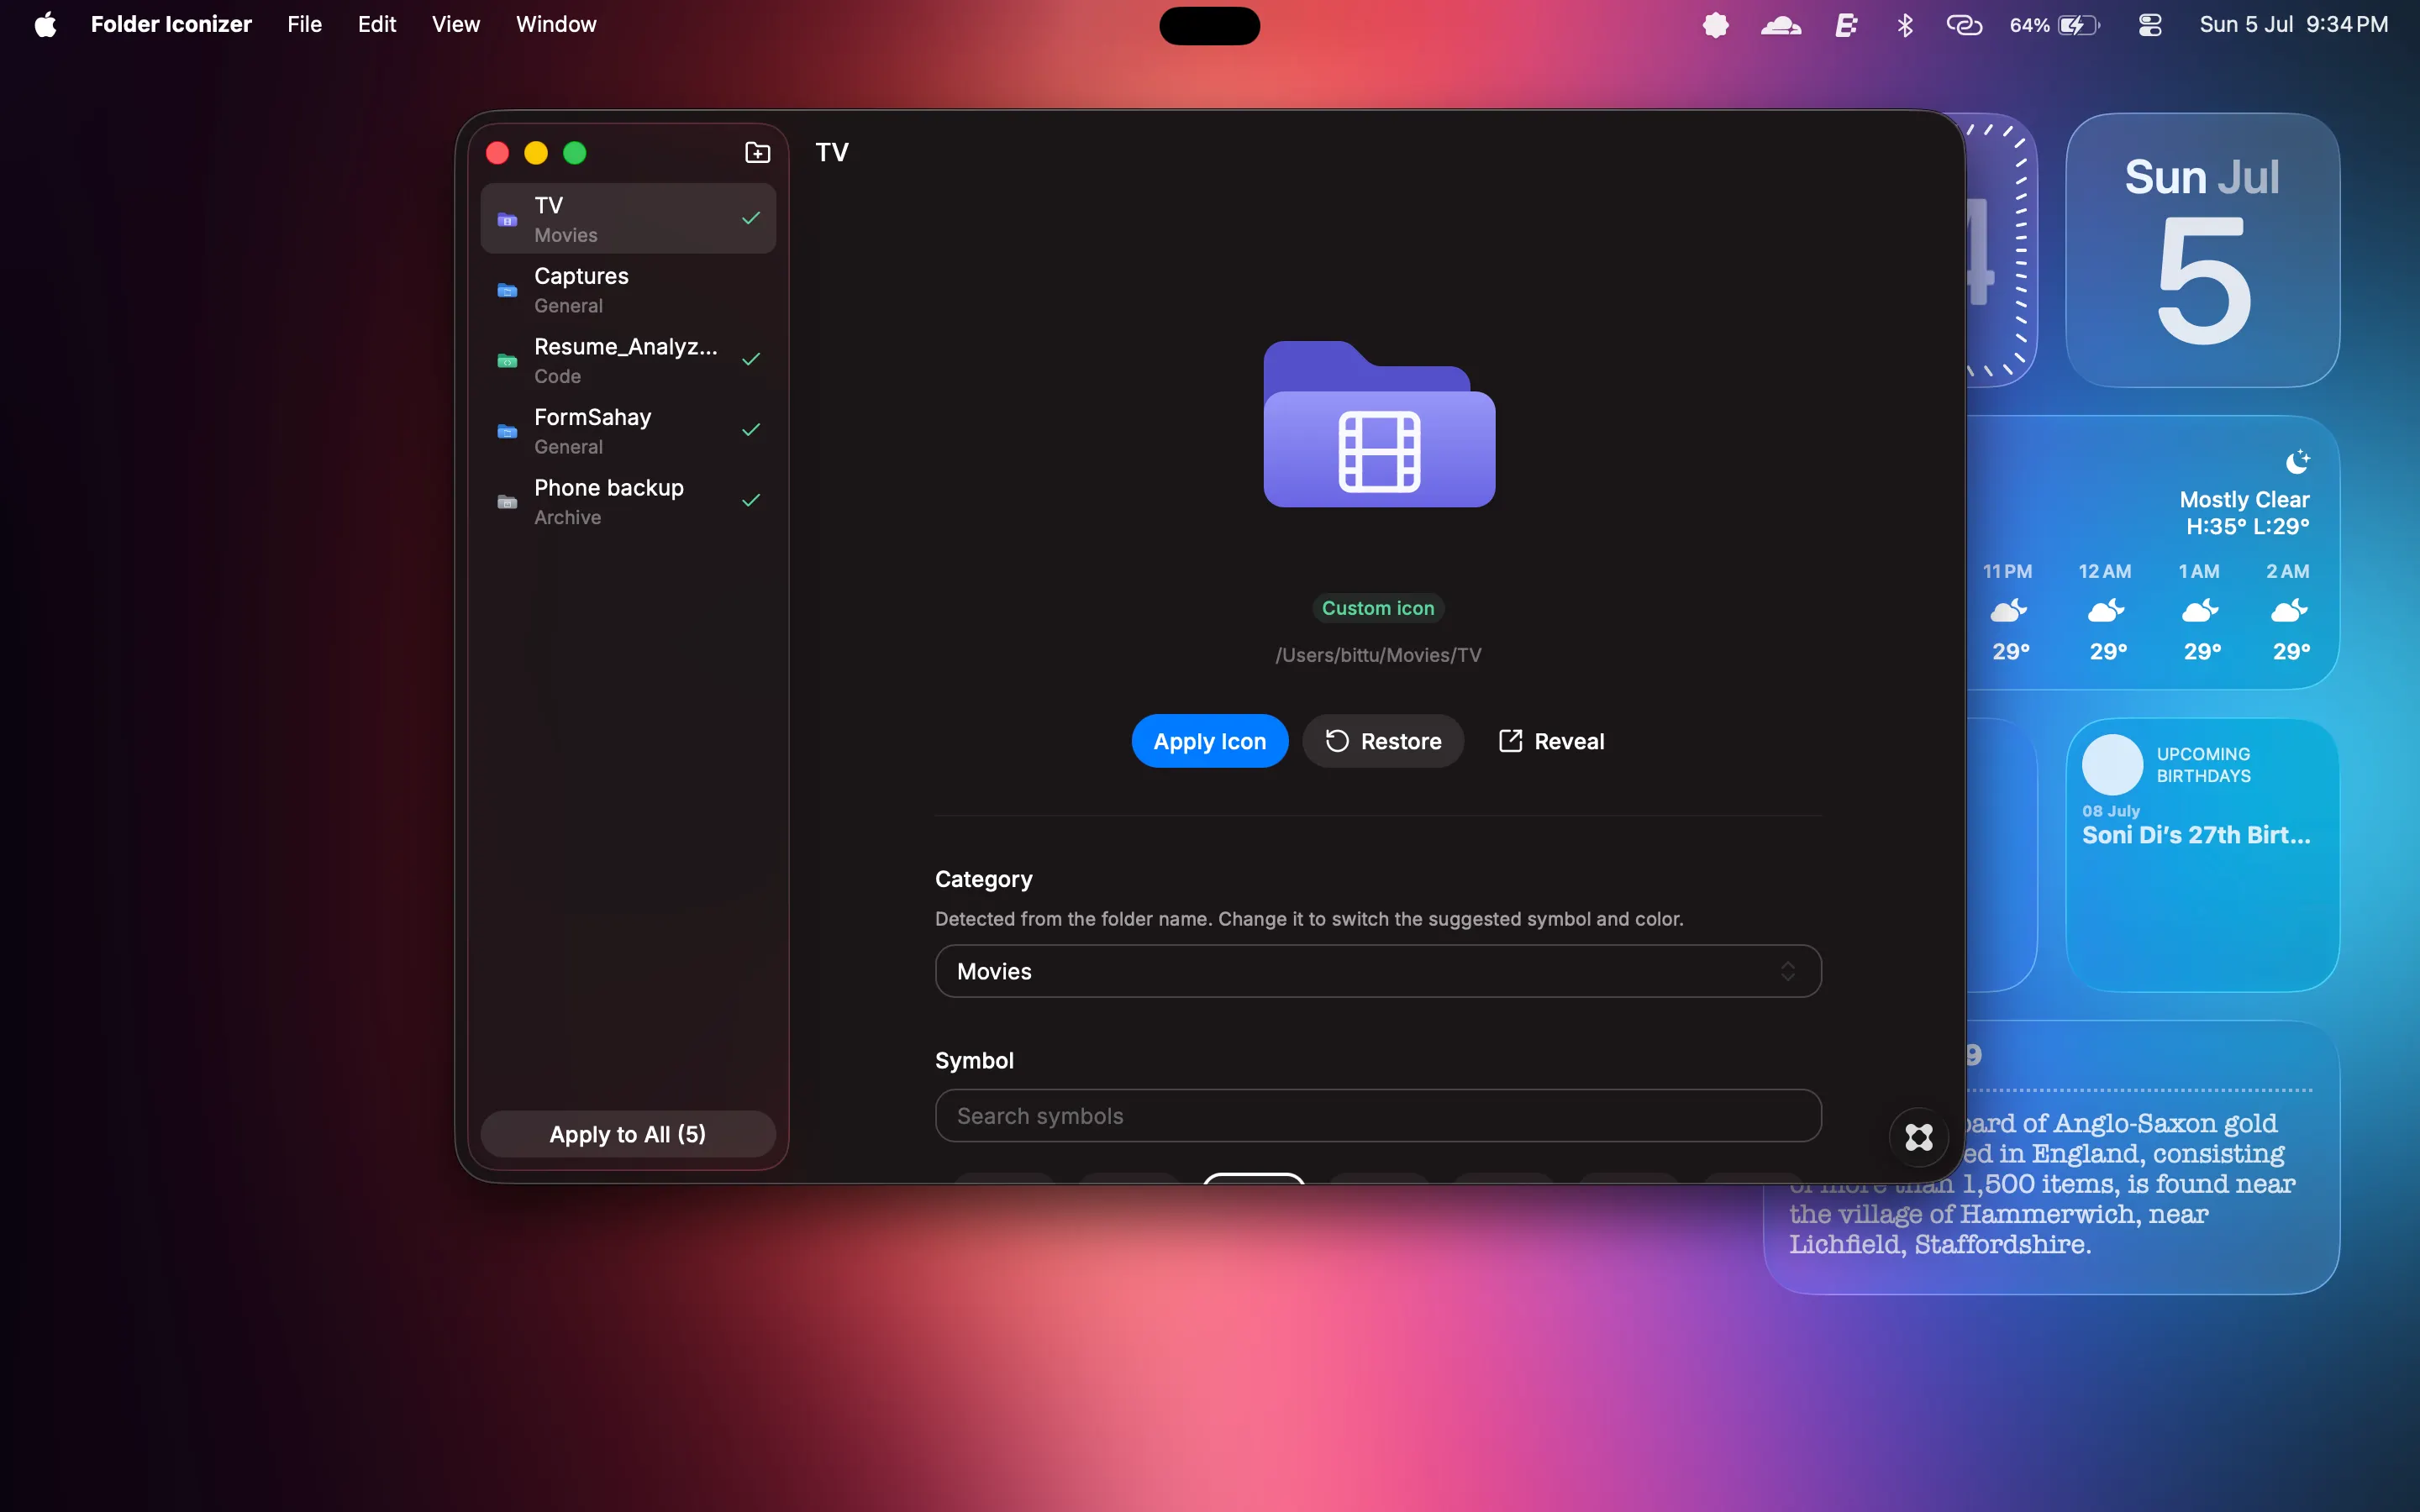Click the Captures folder icon

coord(507,290)
